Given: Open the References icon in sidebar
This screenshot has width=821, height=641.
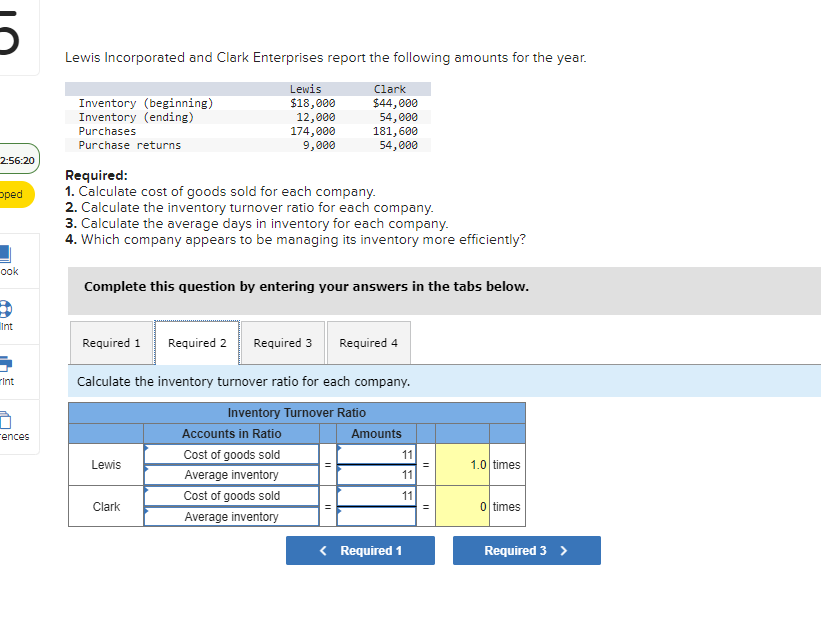Looking at the screenshot, I should [5, 420].
